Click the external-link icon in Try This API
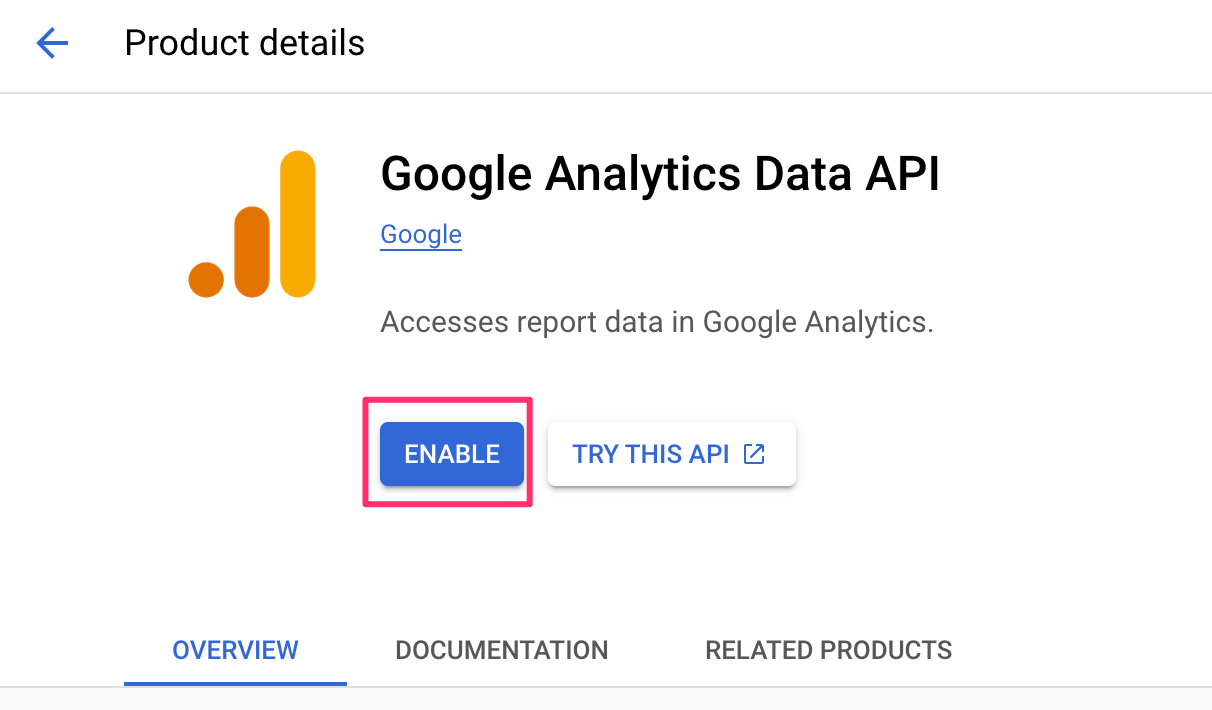Image resolution: width=1212 pixels, height=710 pixels. click(x=754, y=454)
